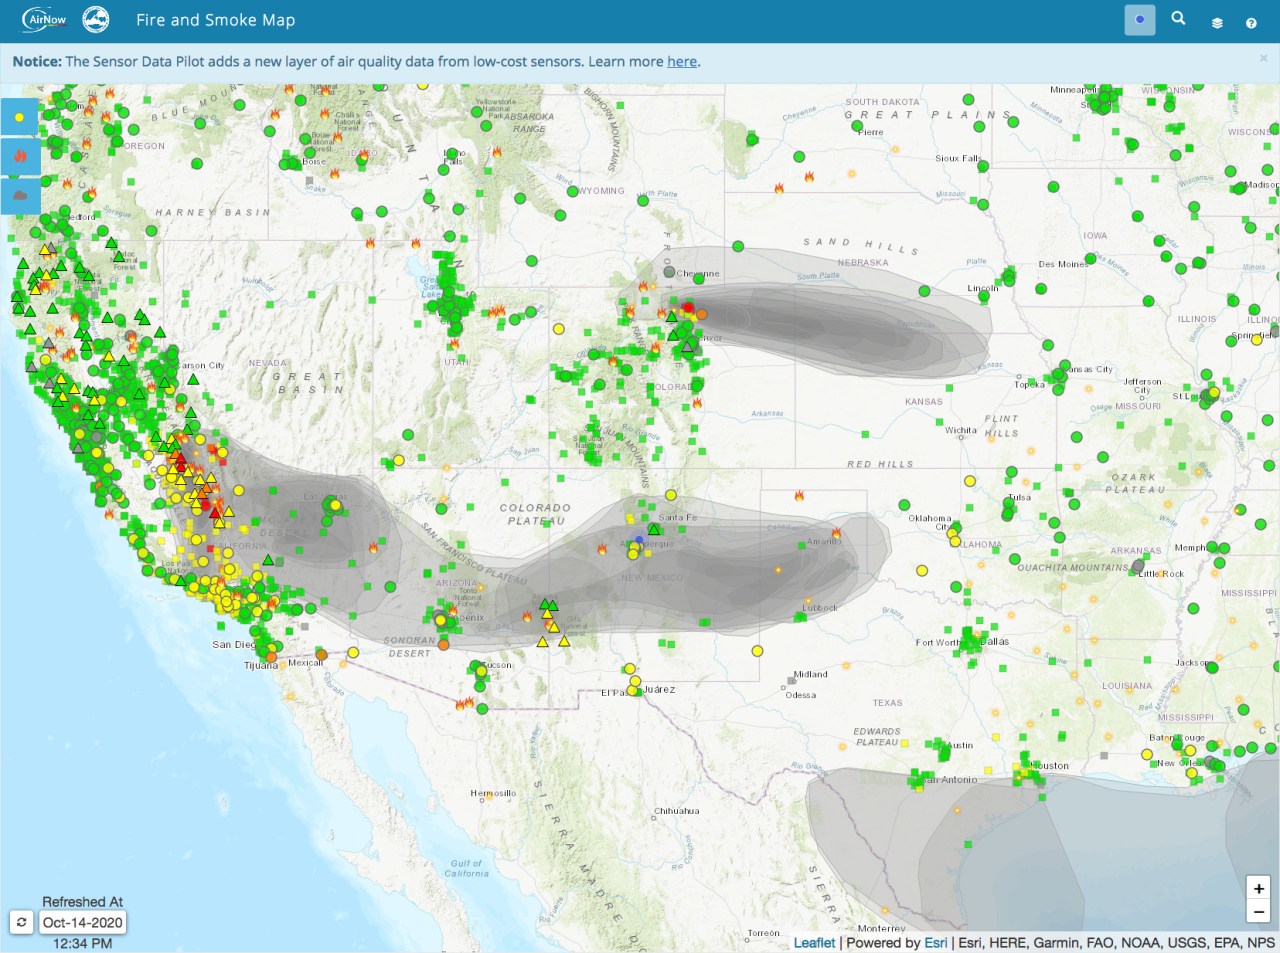Open the map layers stack icon

(1217, 22)
